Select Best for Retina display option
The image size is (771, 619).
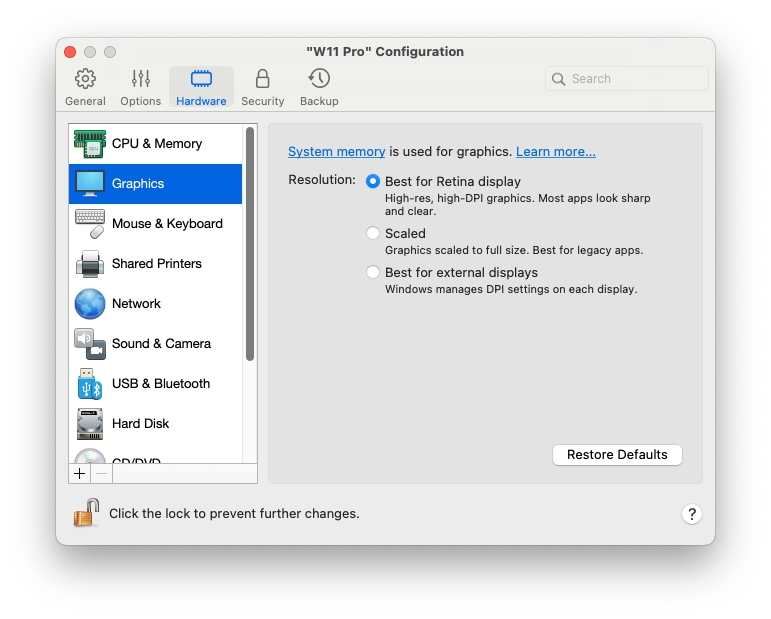373,182
